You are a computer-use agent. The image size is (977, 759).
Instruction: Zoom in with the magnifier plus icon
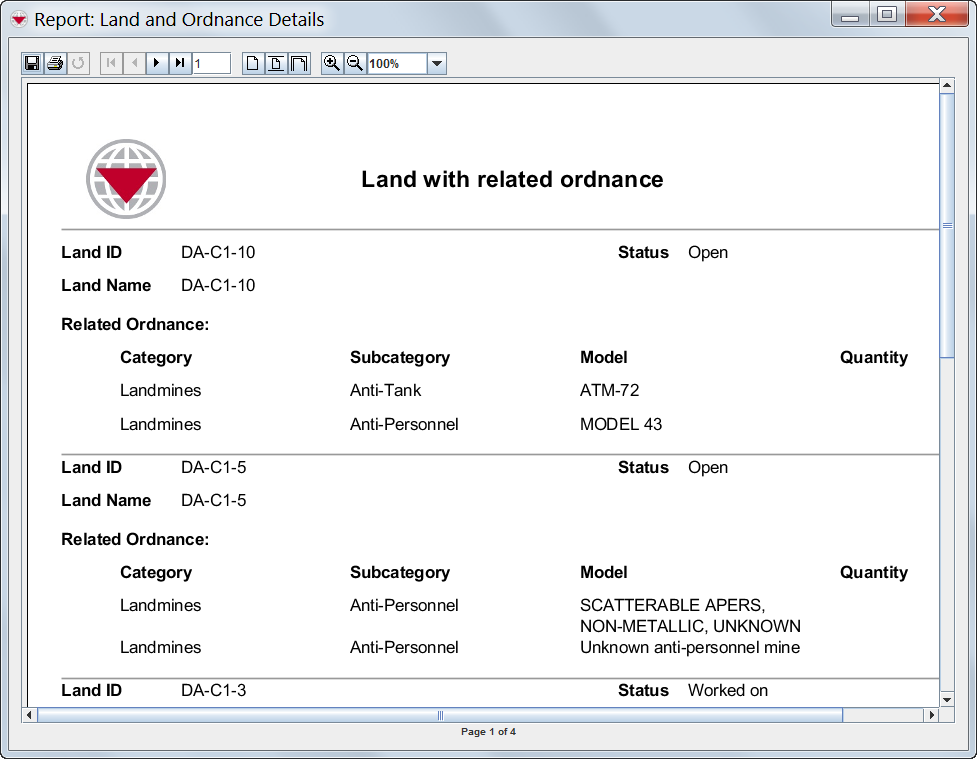click(332, 64)
